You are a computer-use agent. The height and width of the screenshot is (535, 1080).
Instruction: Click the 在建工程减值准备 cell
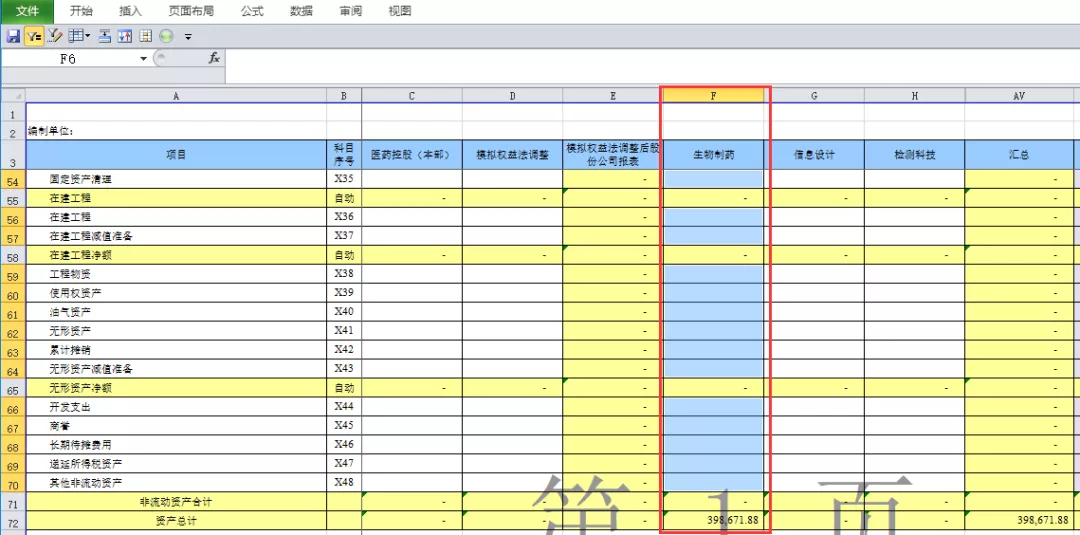[176, 236]
